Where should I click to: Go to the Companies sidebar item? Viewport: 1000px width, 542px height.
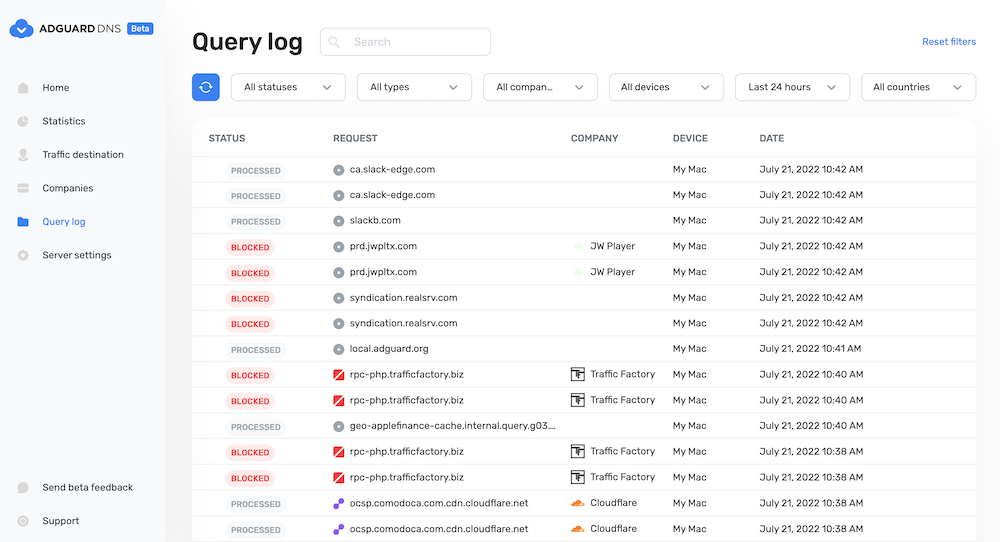68,188
